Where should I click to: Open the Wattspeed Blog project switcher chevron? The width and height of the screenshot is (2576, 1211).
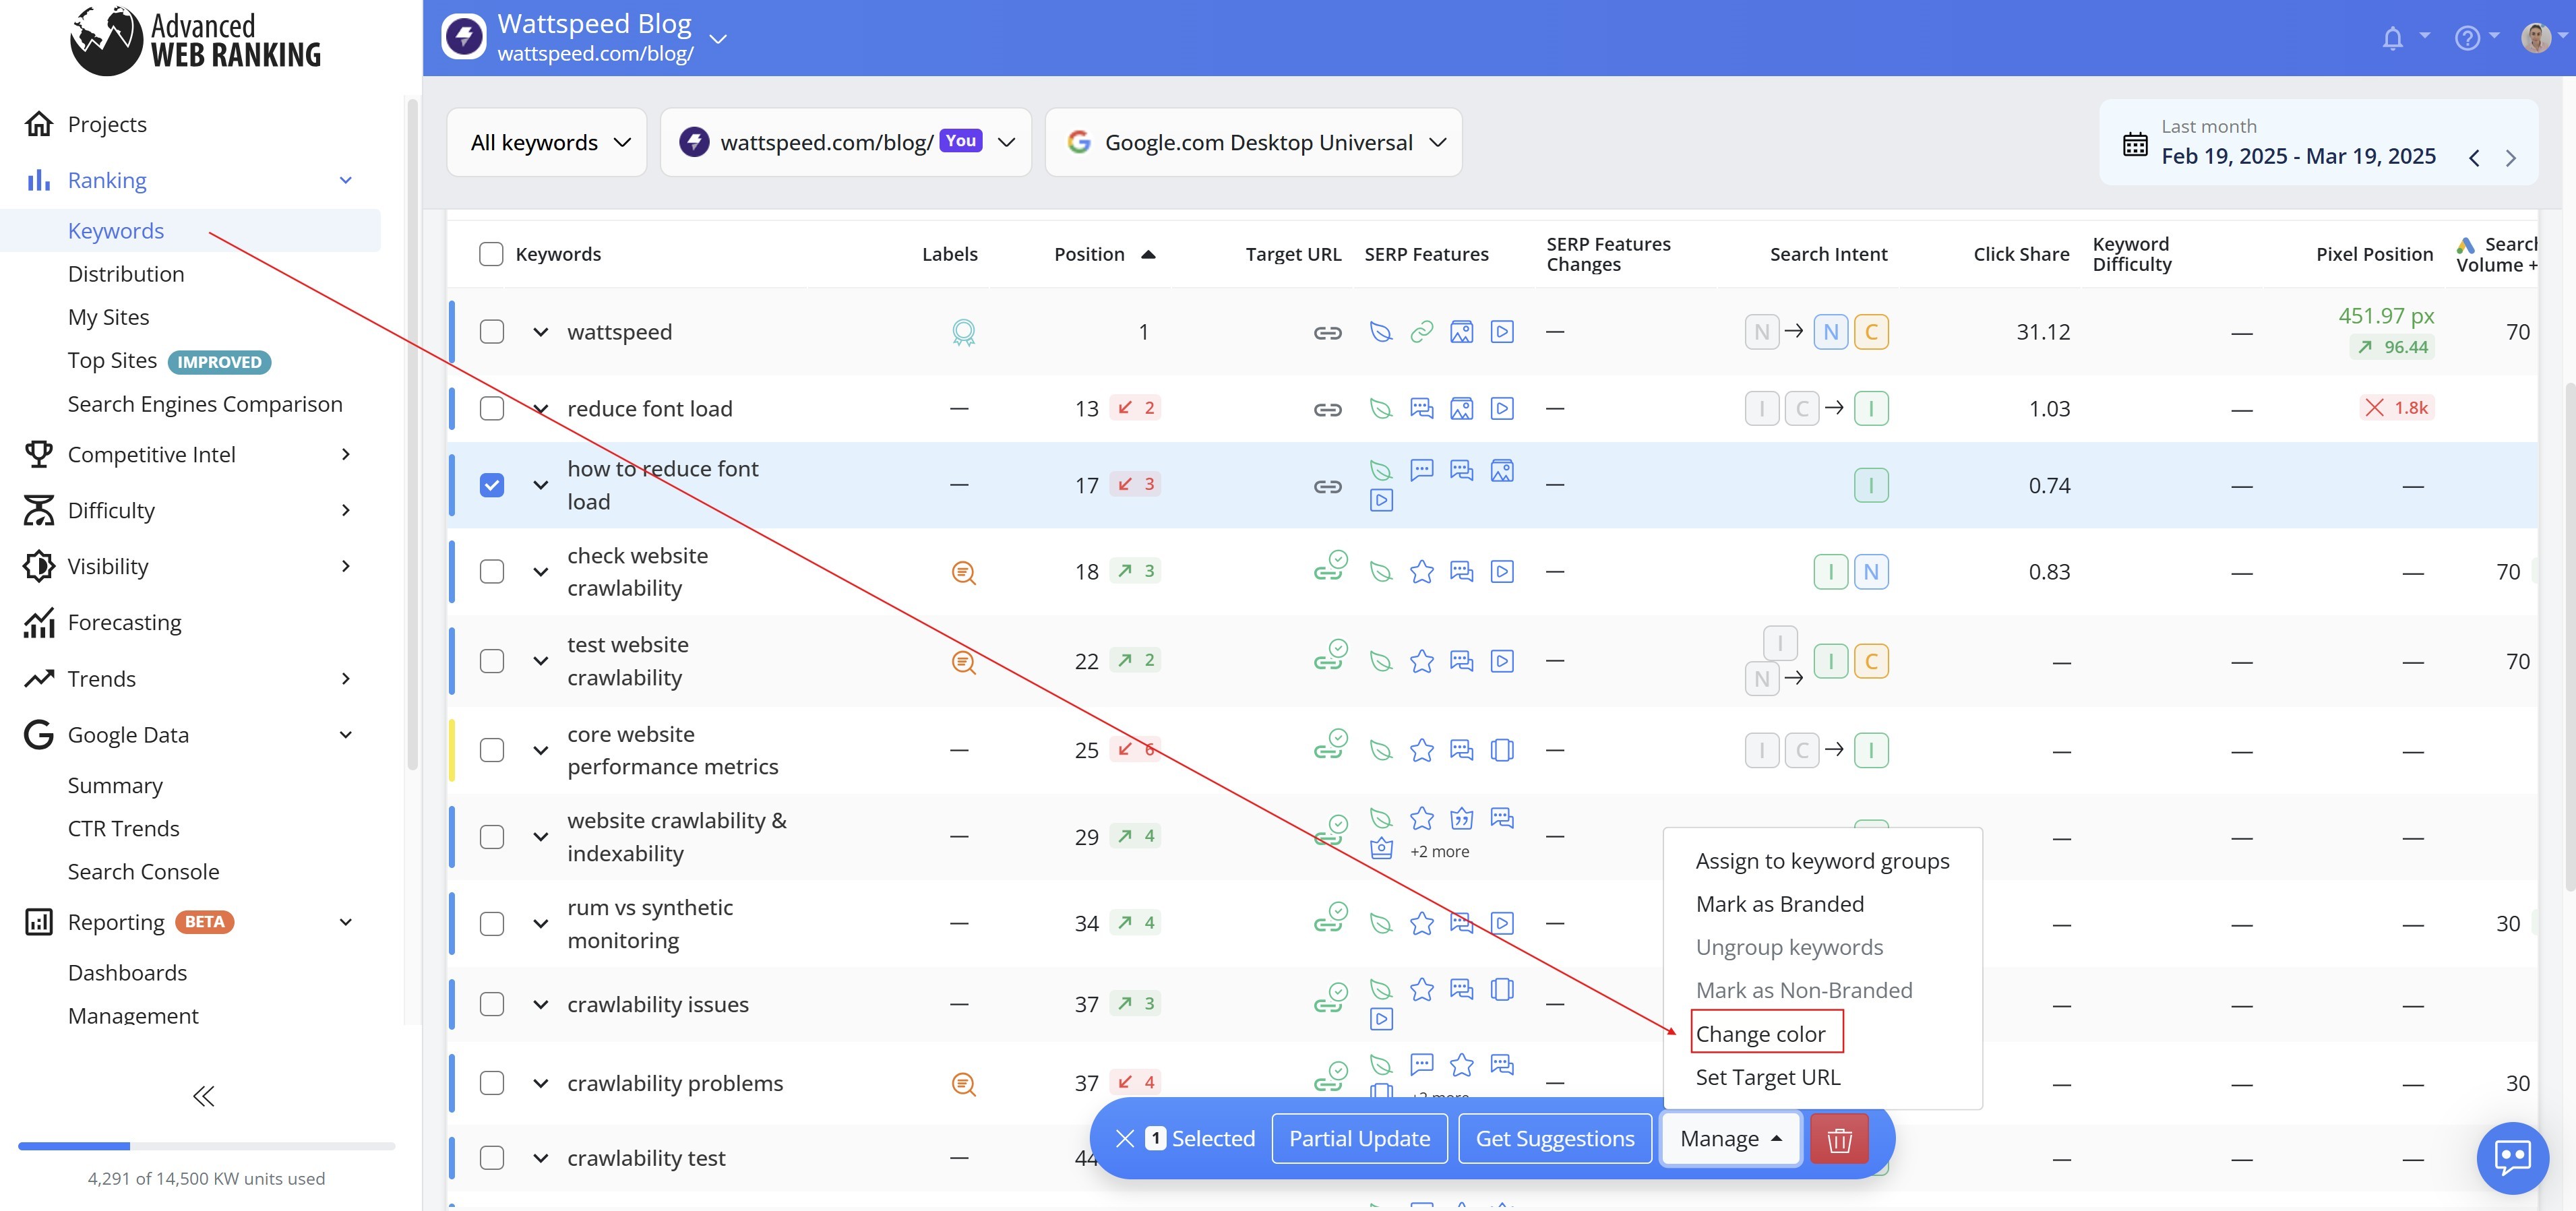tap(717, 39)
